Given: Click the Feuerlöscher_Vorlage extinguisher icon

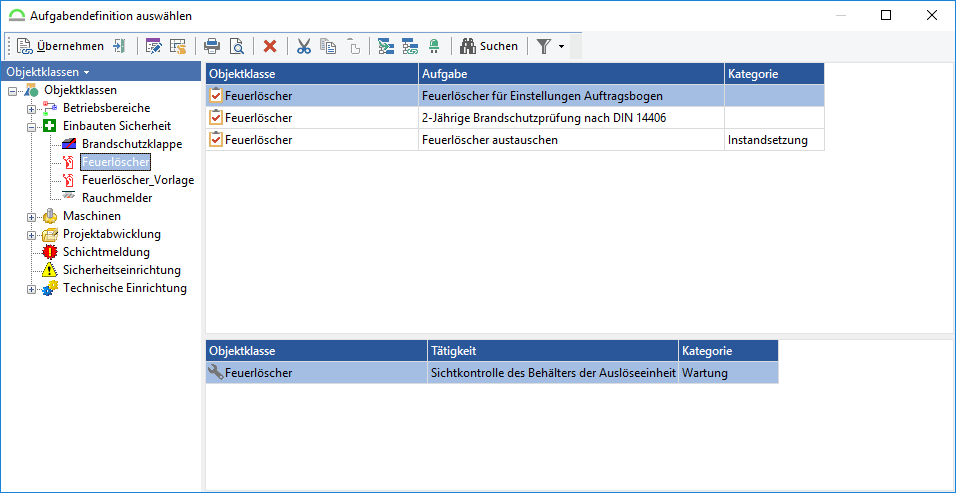Looking at the screenshot, I should coord(69,180).
